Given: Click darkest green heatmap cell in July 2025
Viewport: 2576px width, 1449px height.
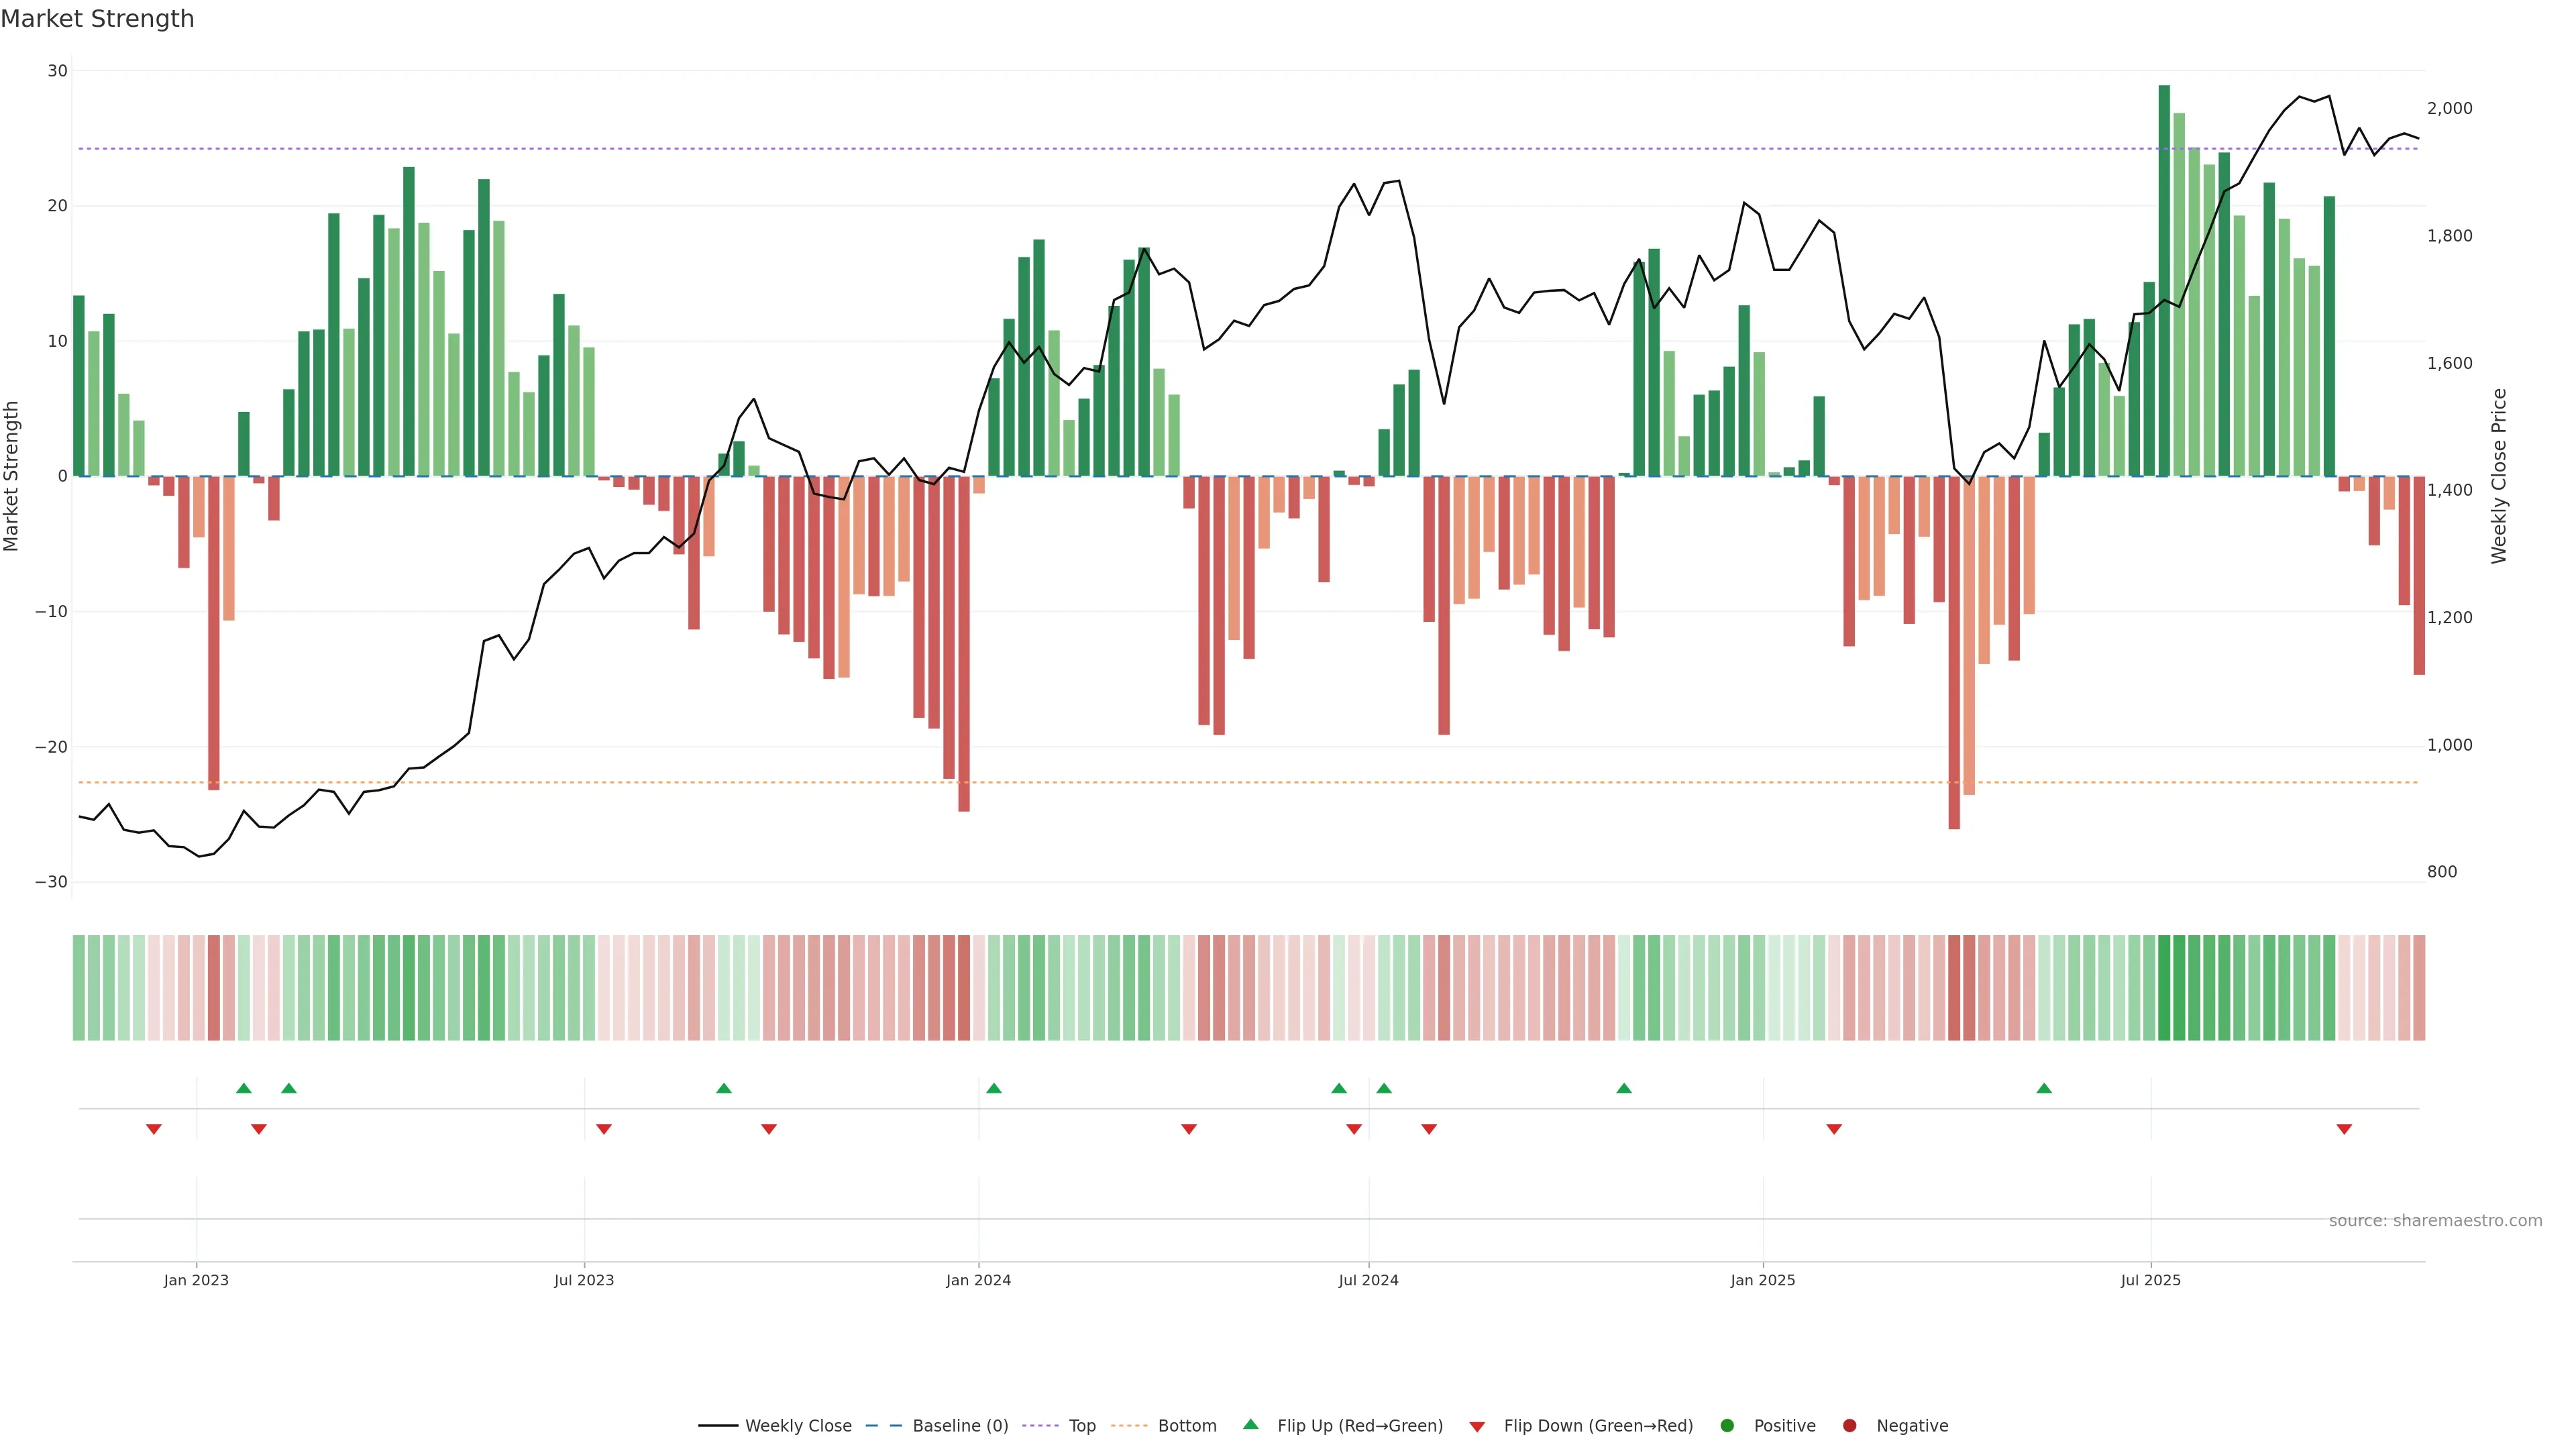Looking at the screenshot, I should (2164, 988).
